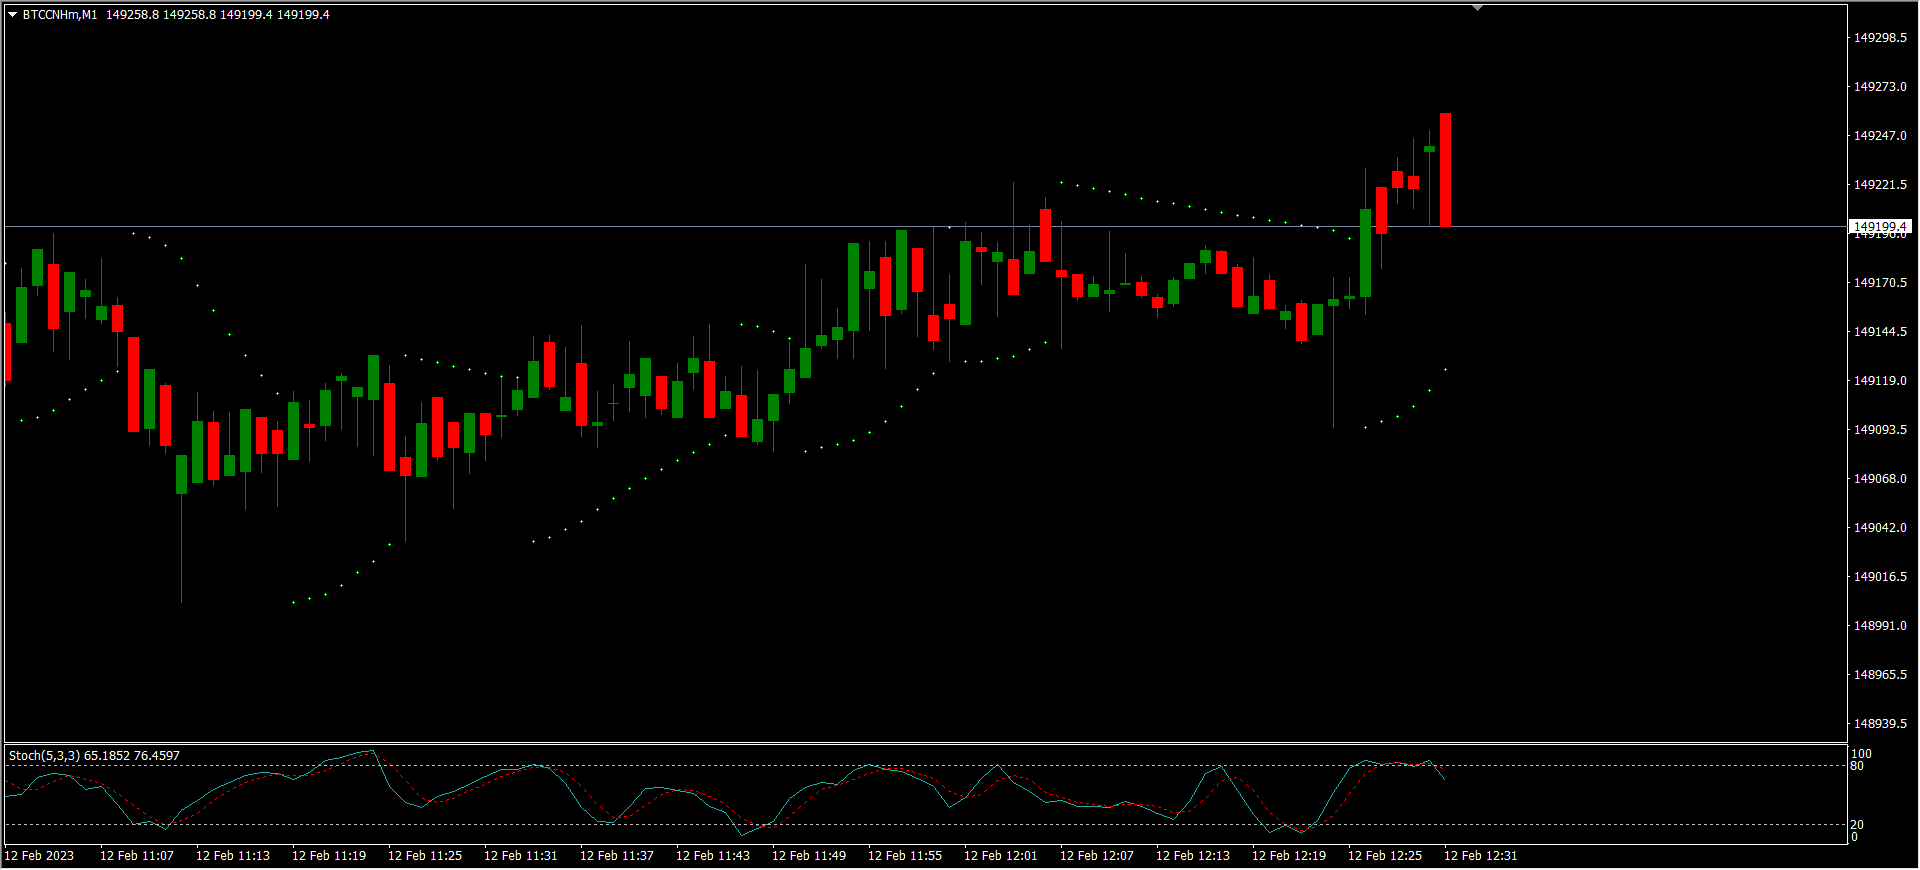This screenshot has width=1920, height=870.
Task: Click the 149273.0 price axis label
Action: (x=1880, y=87)
